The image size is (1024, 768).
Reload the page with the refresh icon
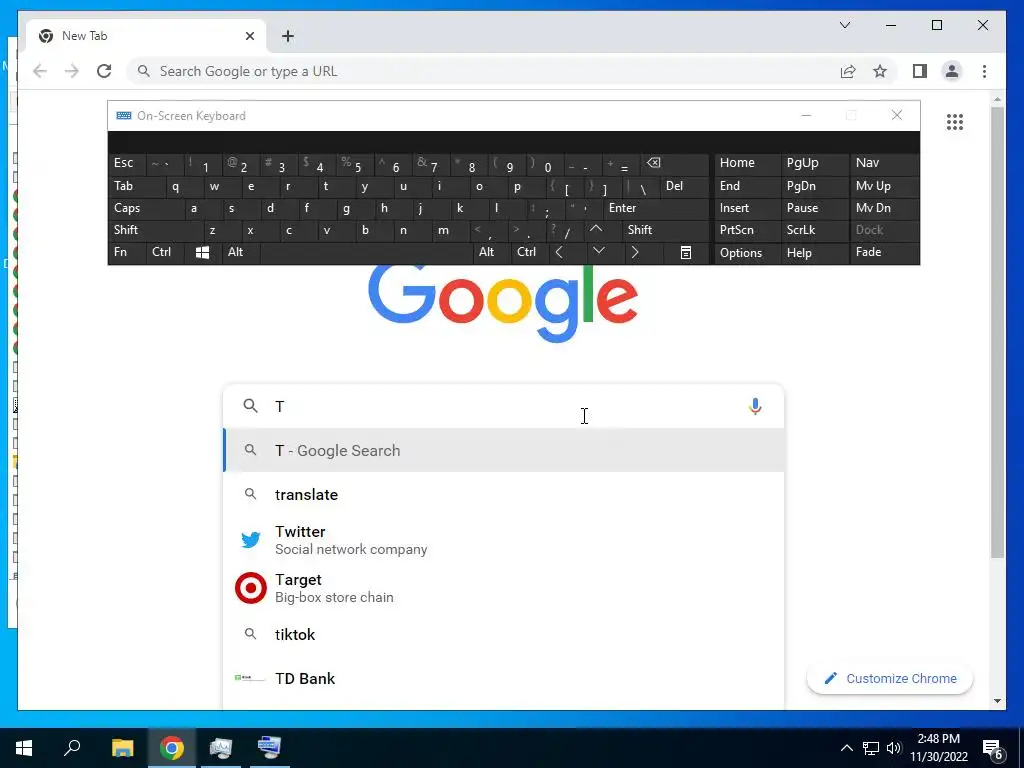tap(104, 71)
